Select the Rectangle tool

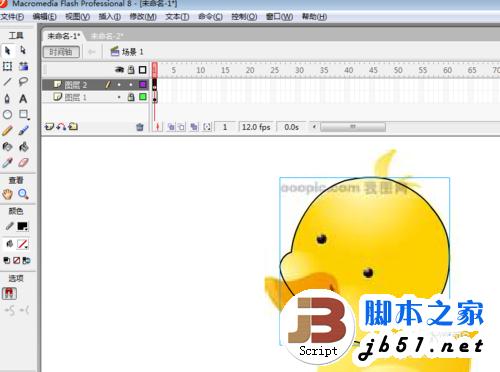(x=23, y=114)
